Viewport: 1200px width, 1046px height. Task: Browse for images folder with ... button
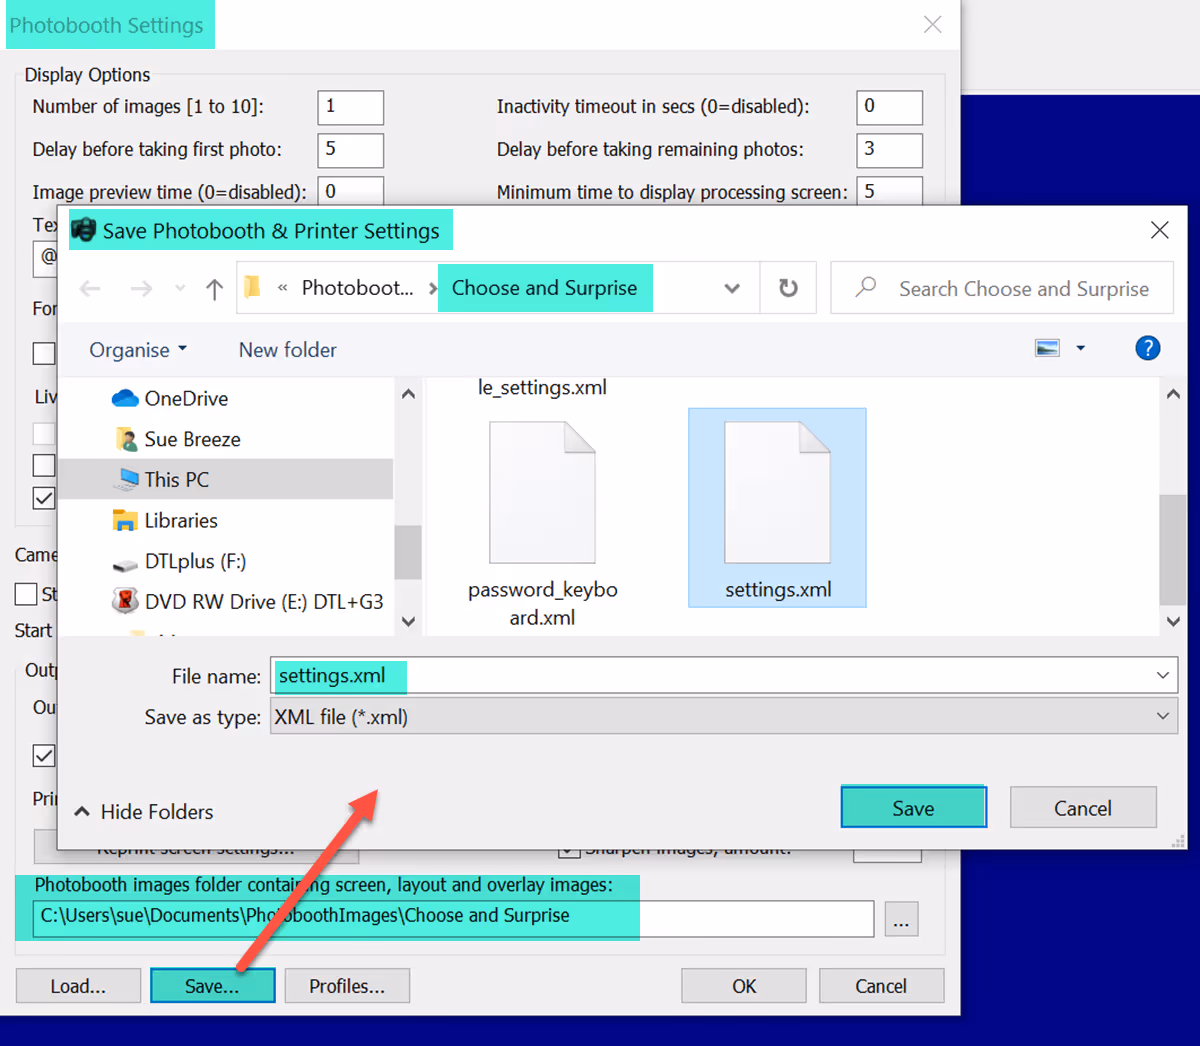pos(901,919)
